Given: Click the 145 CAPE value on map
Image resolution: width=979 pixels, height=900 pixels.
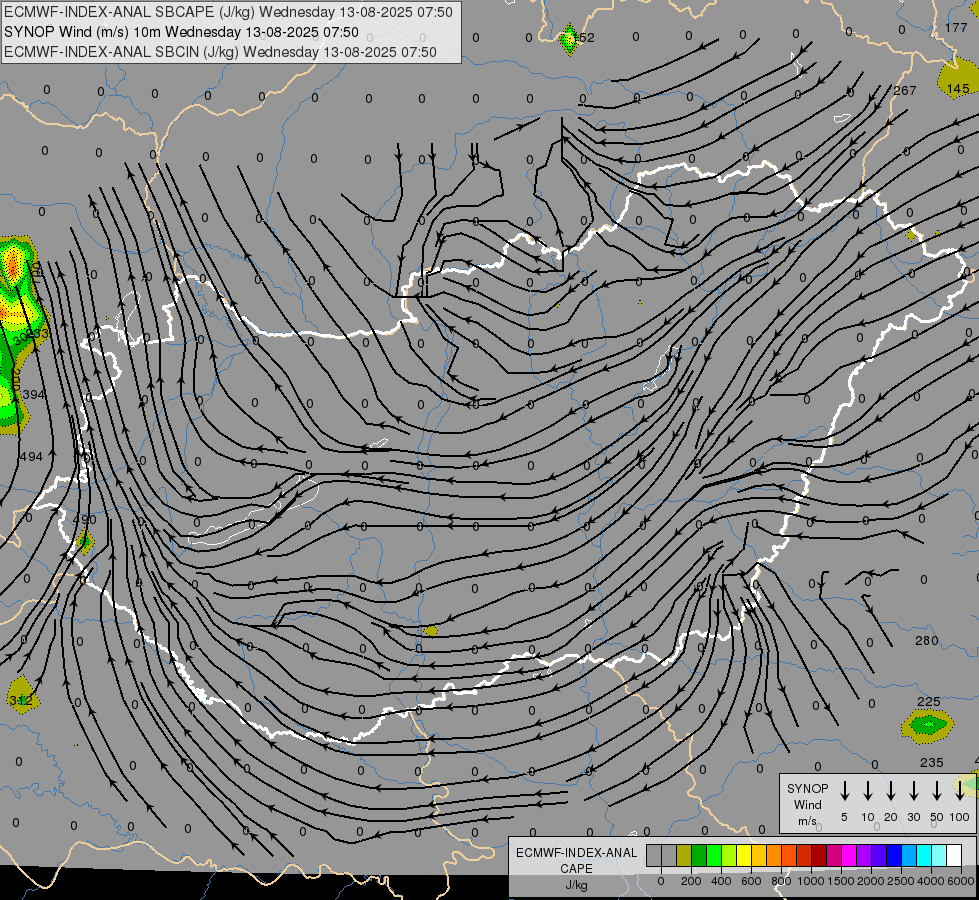Looking at the screenshot, I should pyautogui.click(x=958, y=89).
